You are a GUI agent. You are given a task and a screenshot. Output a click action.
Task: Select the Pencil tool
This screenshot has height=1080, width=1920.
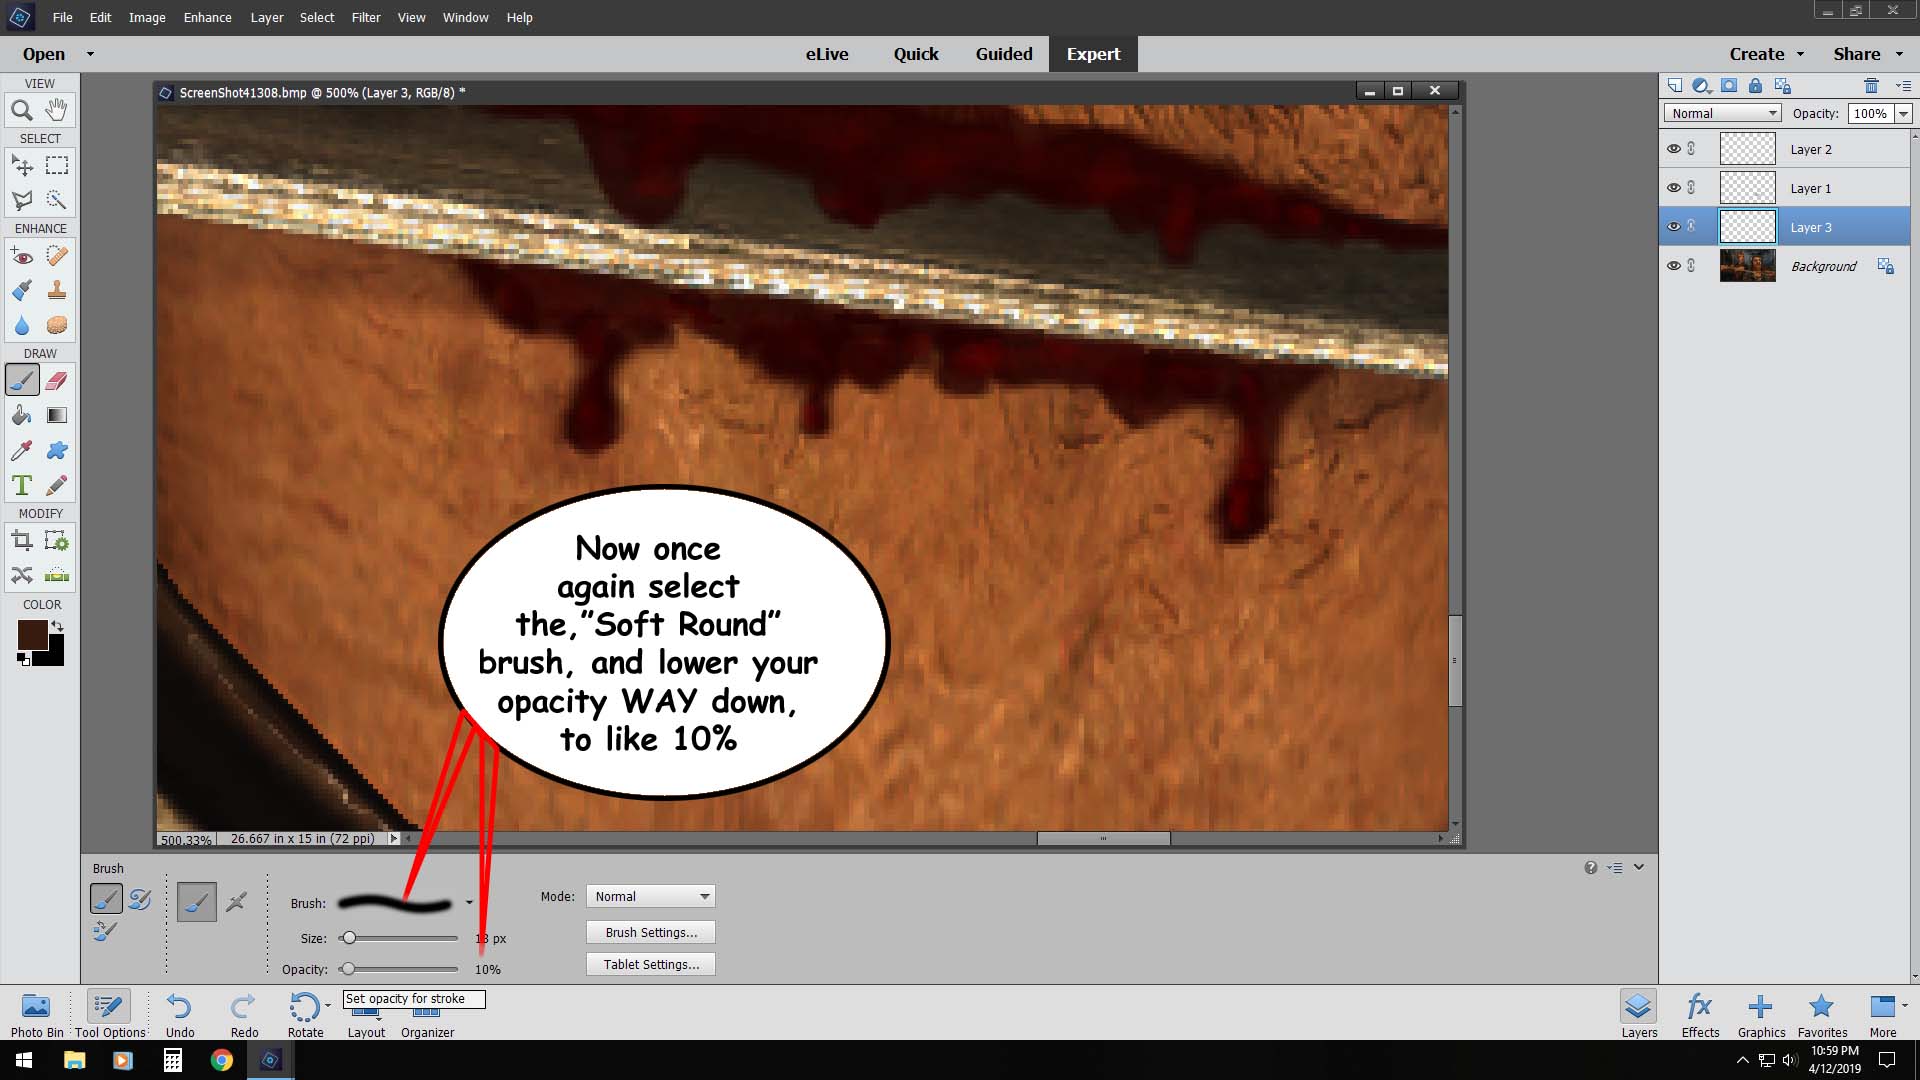(x=57, y=486)
